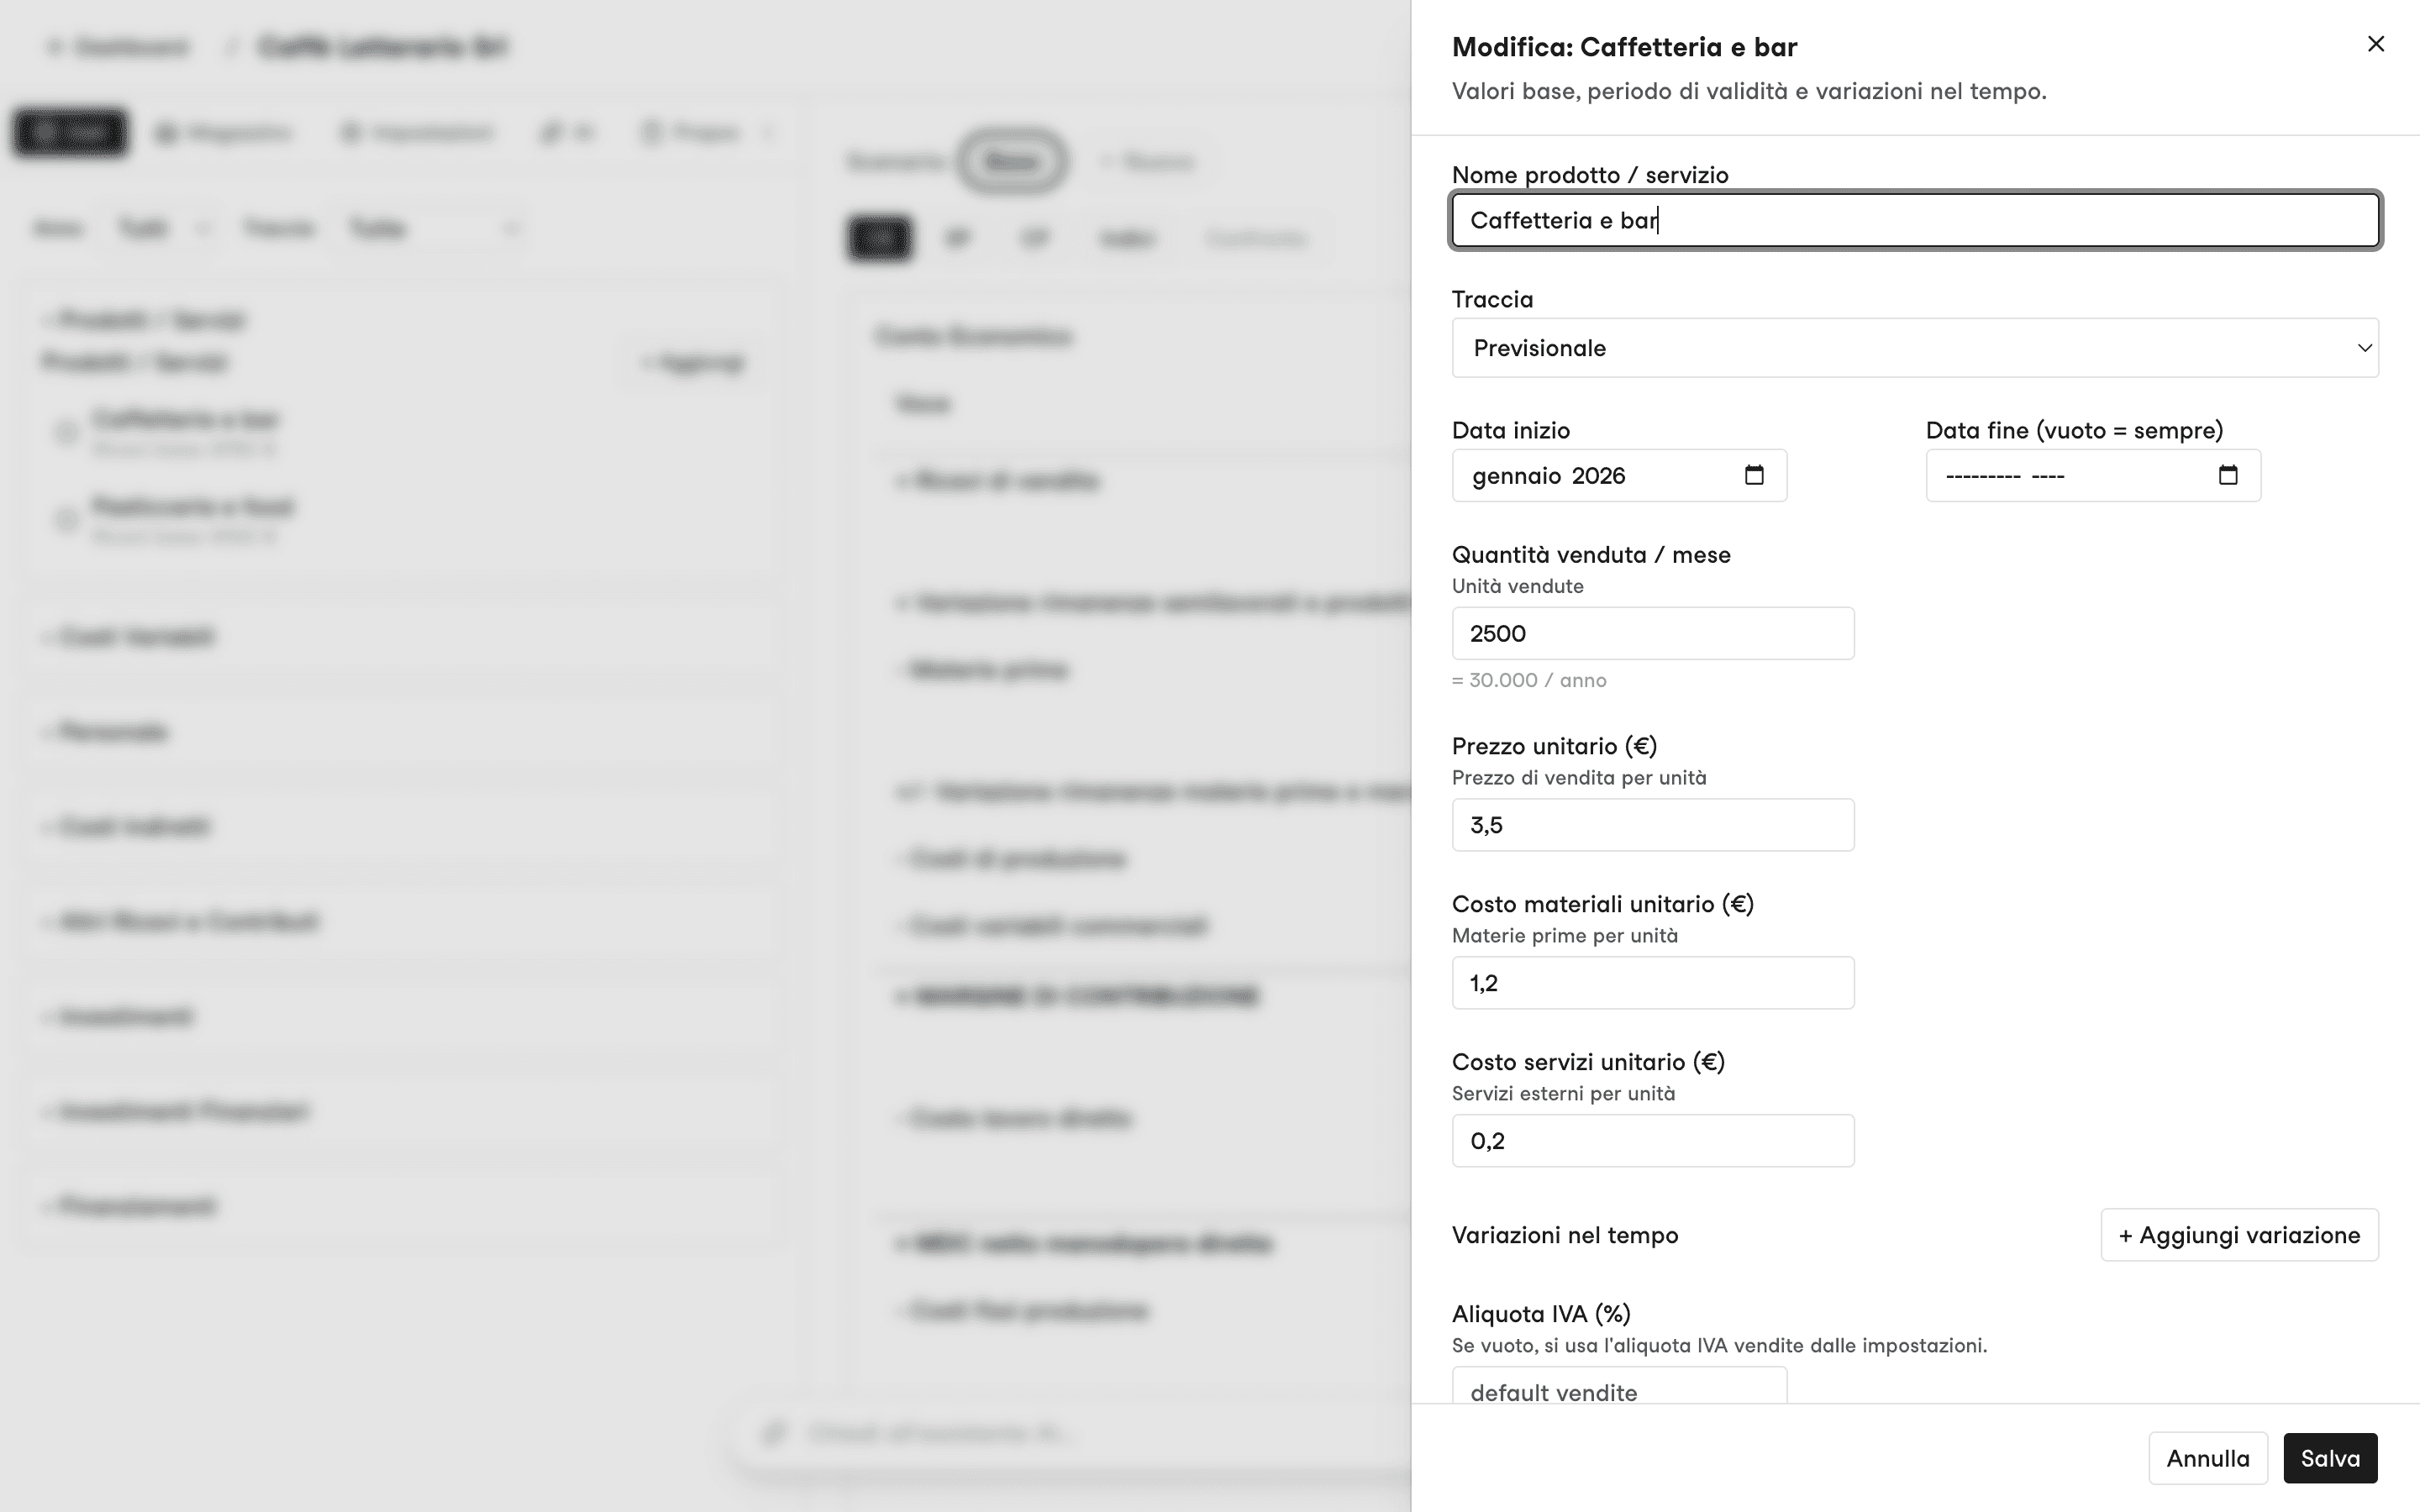
Task: Click Annulla to cancel changes
Action: coord(2208,1458)
